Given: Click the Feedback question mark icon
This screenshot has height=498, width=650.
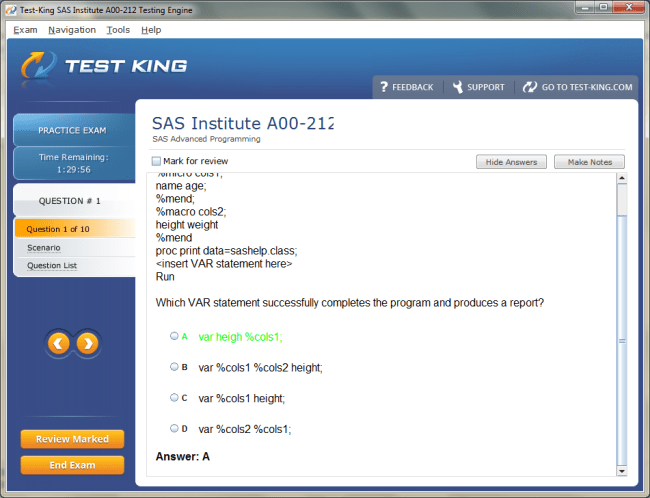Looking at the screenshot, I should [384, 87].
